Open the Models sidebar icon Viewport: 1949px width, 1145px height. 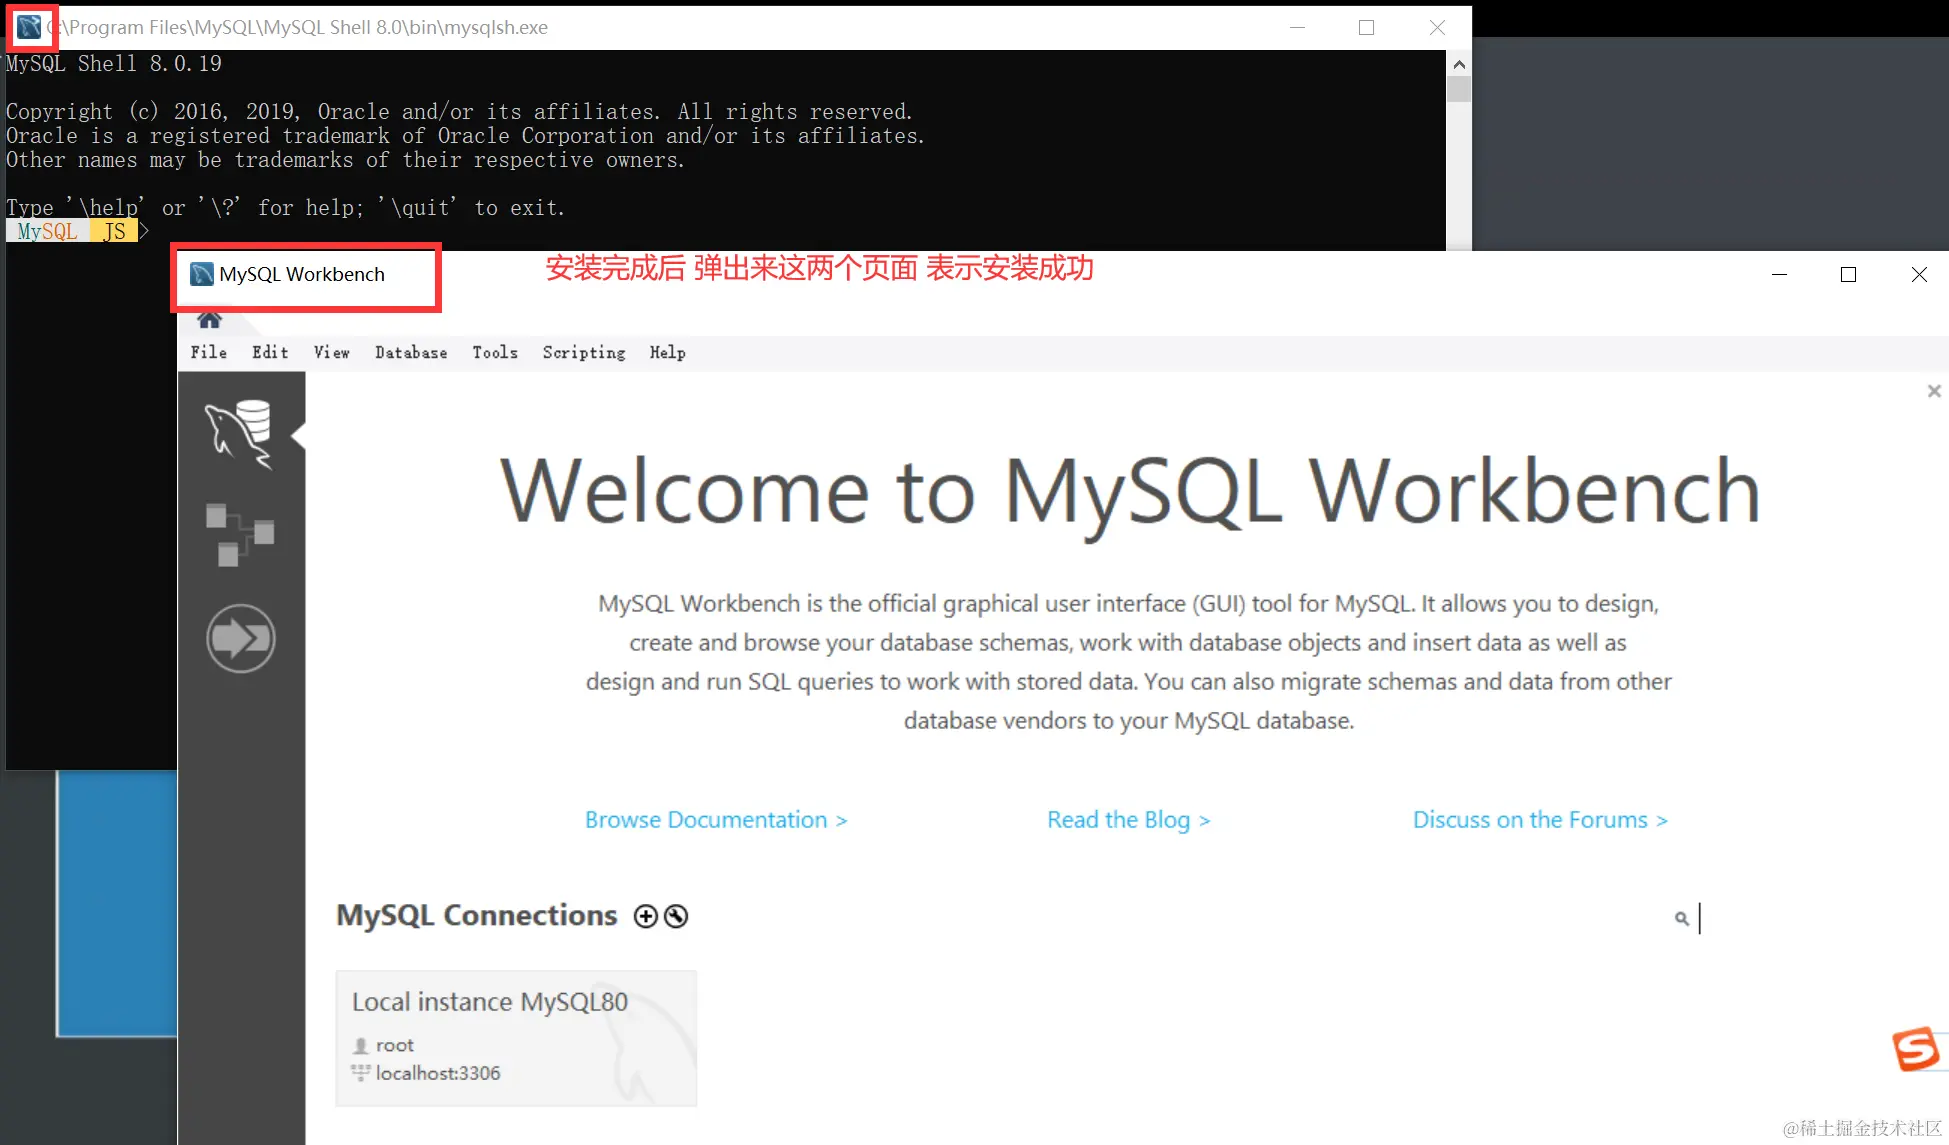240,535
